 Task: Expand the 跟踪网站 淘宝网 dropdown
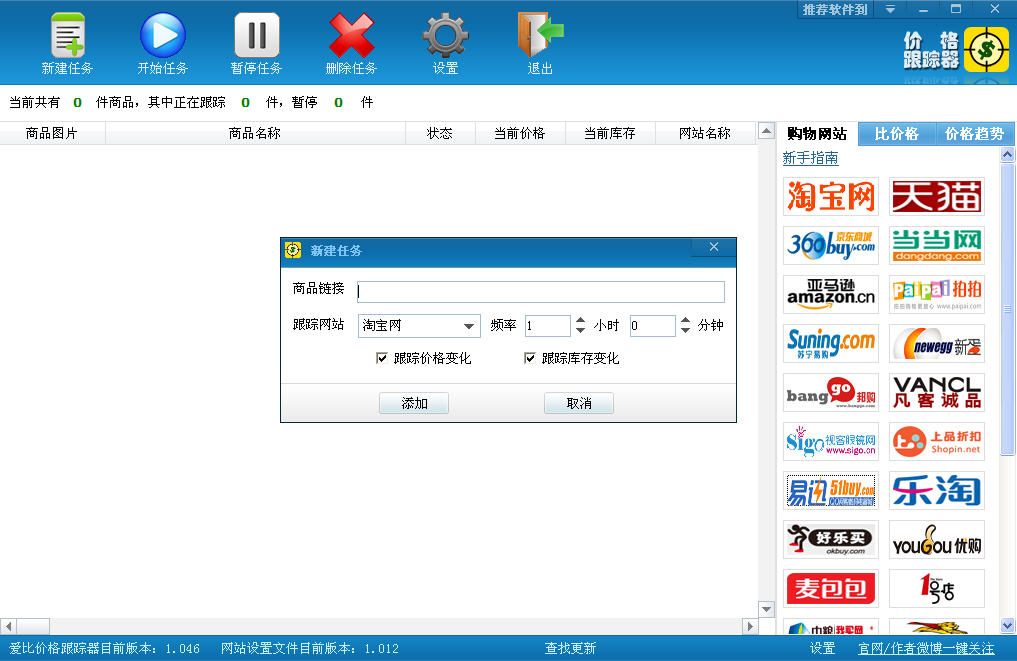pos(469,326)
